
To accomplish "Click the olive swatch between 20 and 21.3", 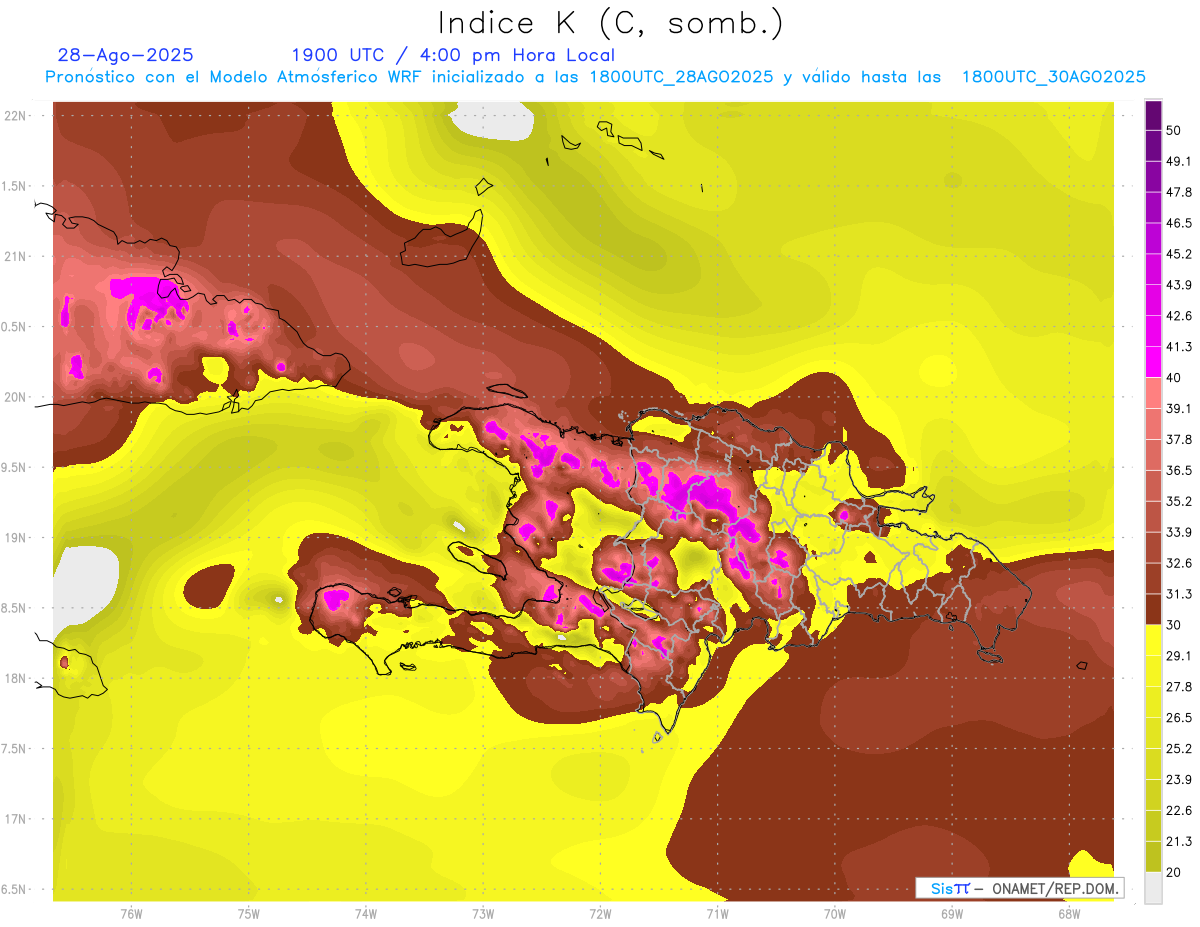I will tap(1153, 856).
